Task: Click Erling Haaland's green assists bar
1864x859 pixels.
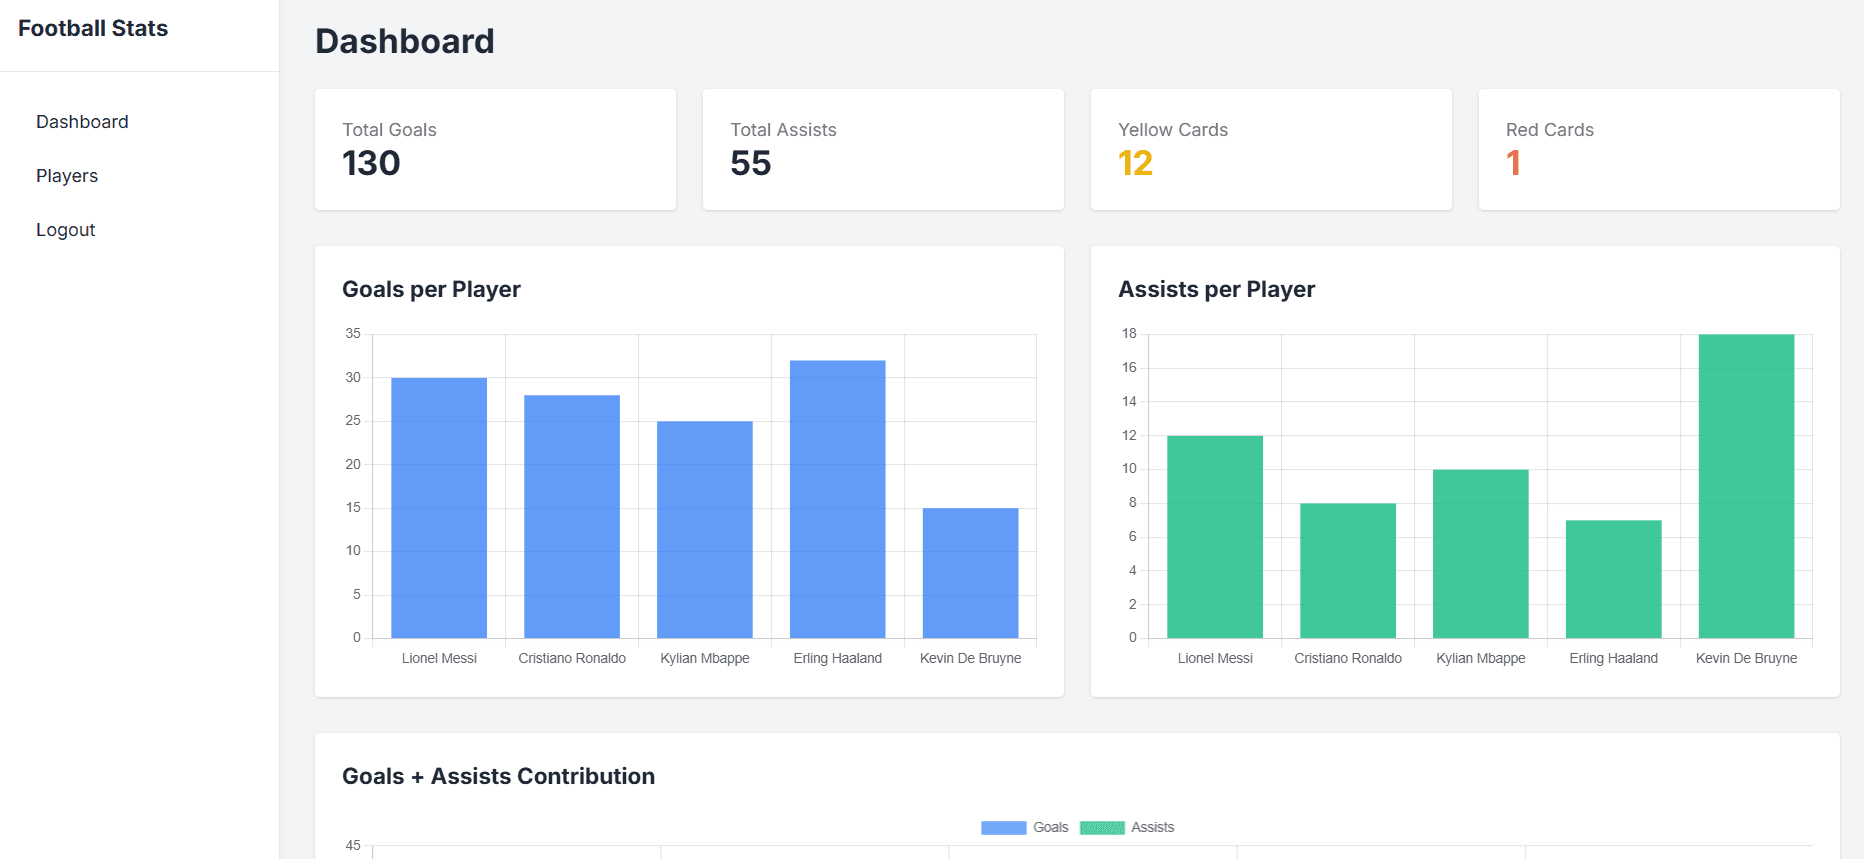Action: (1614, 578)
